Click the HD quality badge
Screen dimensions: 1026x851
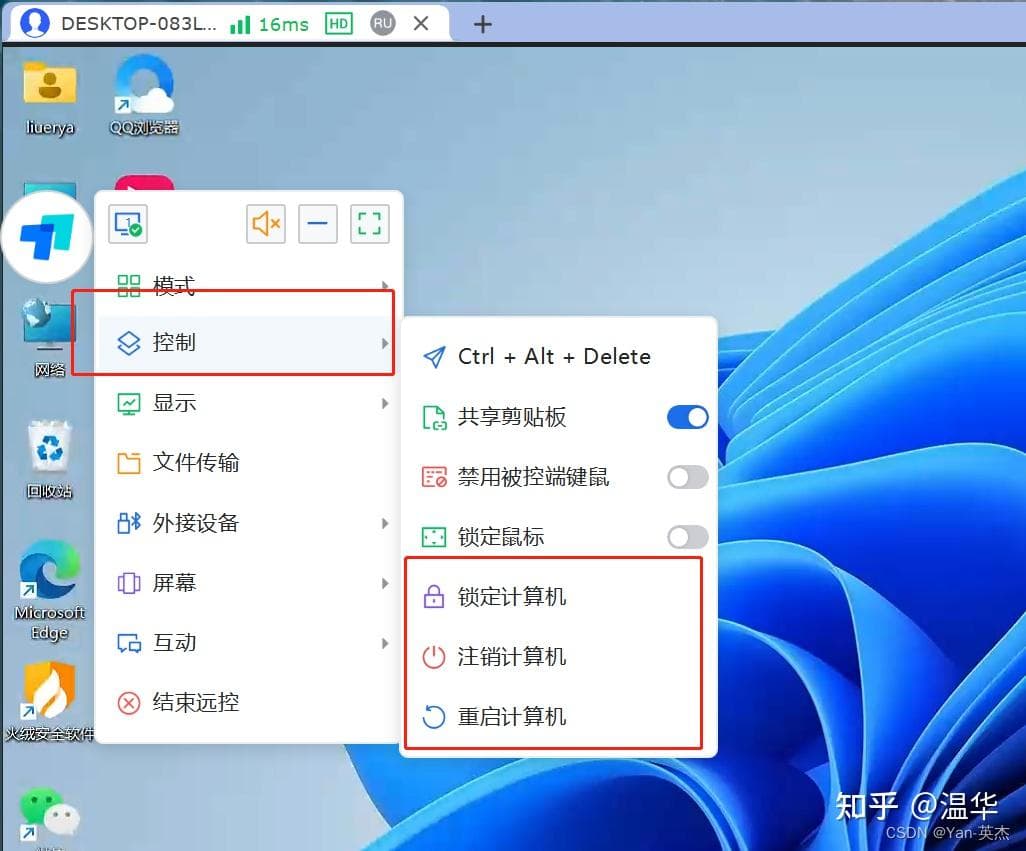(338, 24)
